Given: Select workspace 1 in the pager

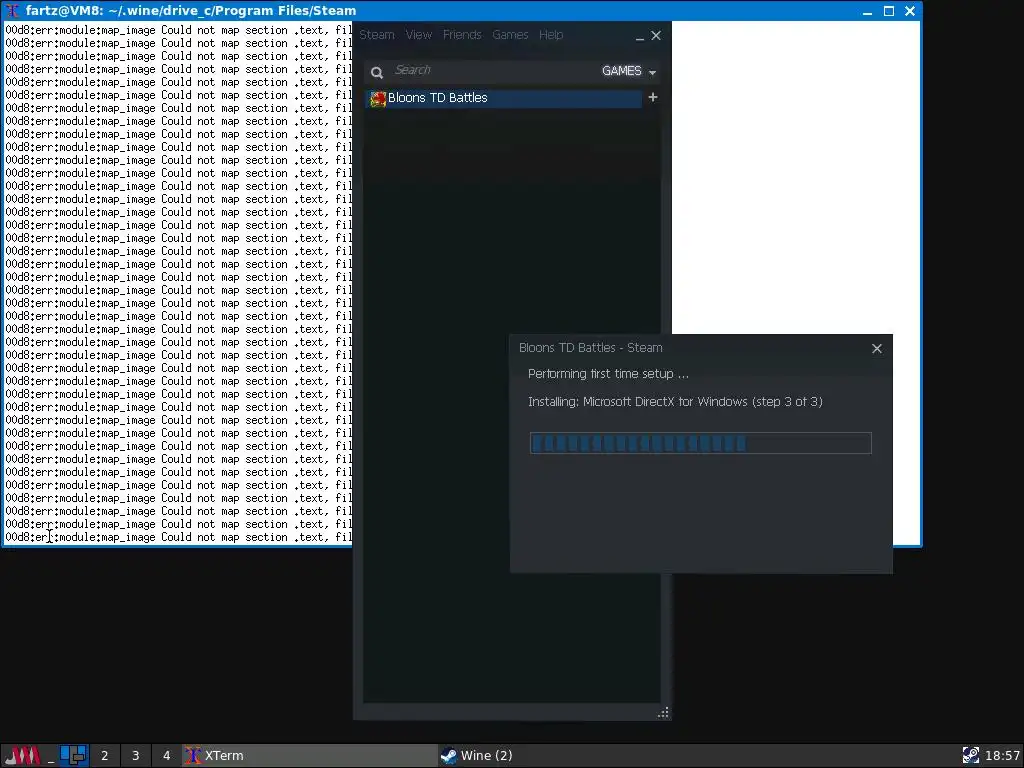Looking at the screenshot, I should click(x=74, y=756).
